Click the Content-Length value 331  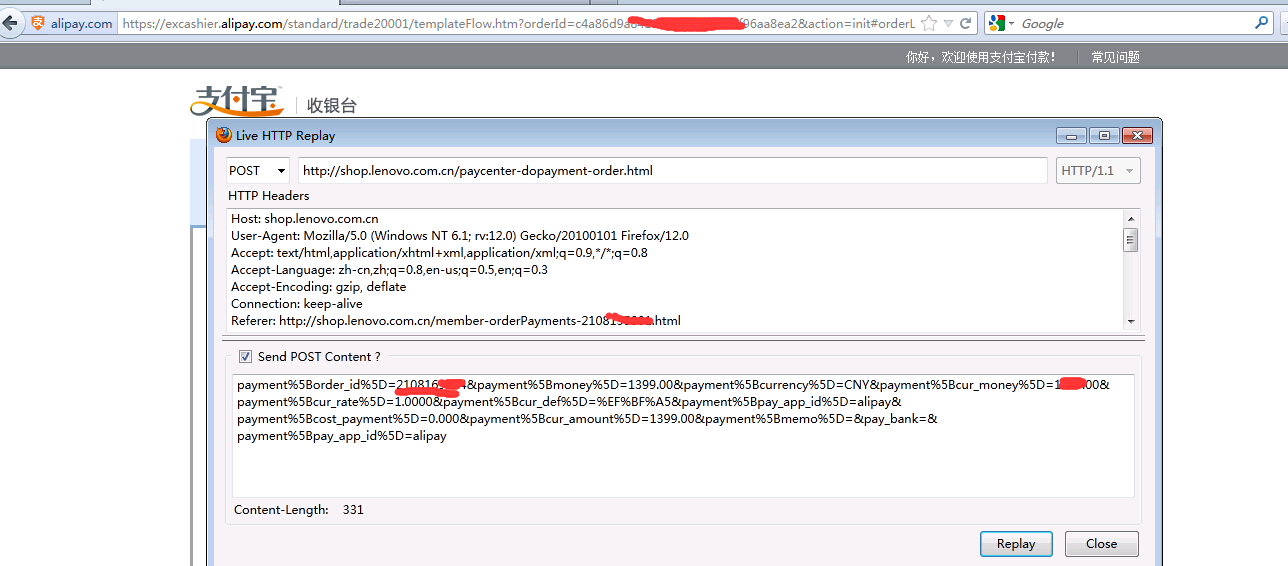click(353, 509)
